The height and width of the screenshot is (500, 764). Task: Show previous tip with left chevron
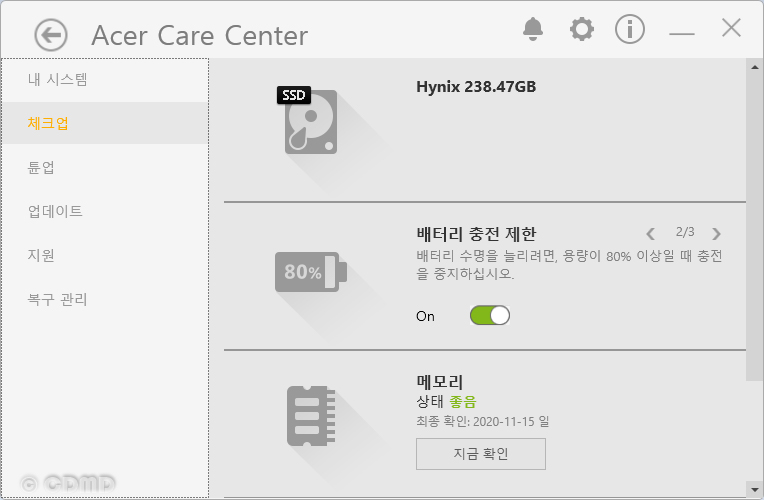(650, 234)
